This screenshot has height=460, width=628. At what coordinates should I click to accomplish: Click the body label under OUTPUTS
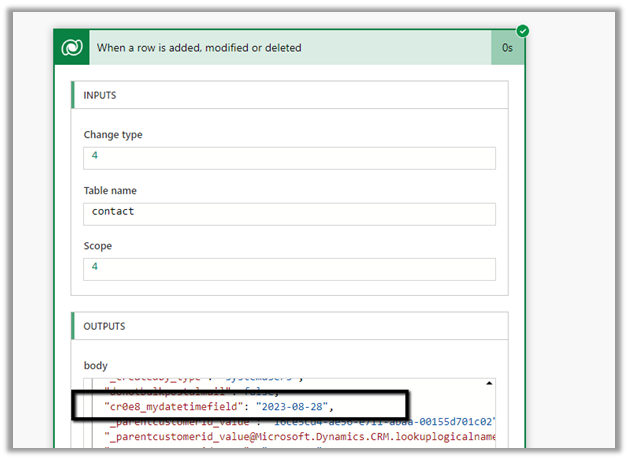point(96,366)
